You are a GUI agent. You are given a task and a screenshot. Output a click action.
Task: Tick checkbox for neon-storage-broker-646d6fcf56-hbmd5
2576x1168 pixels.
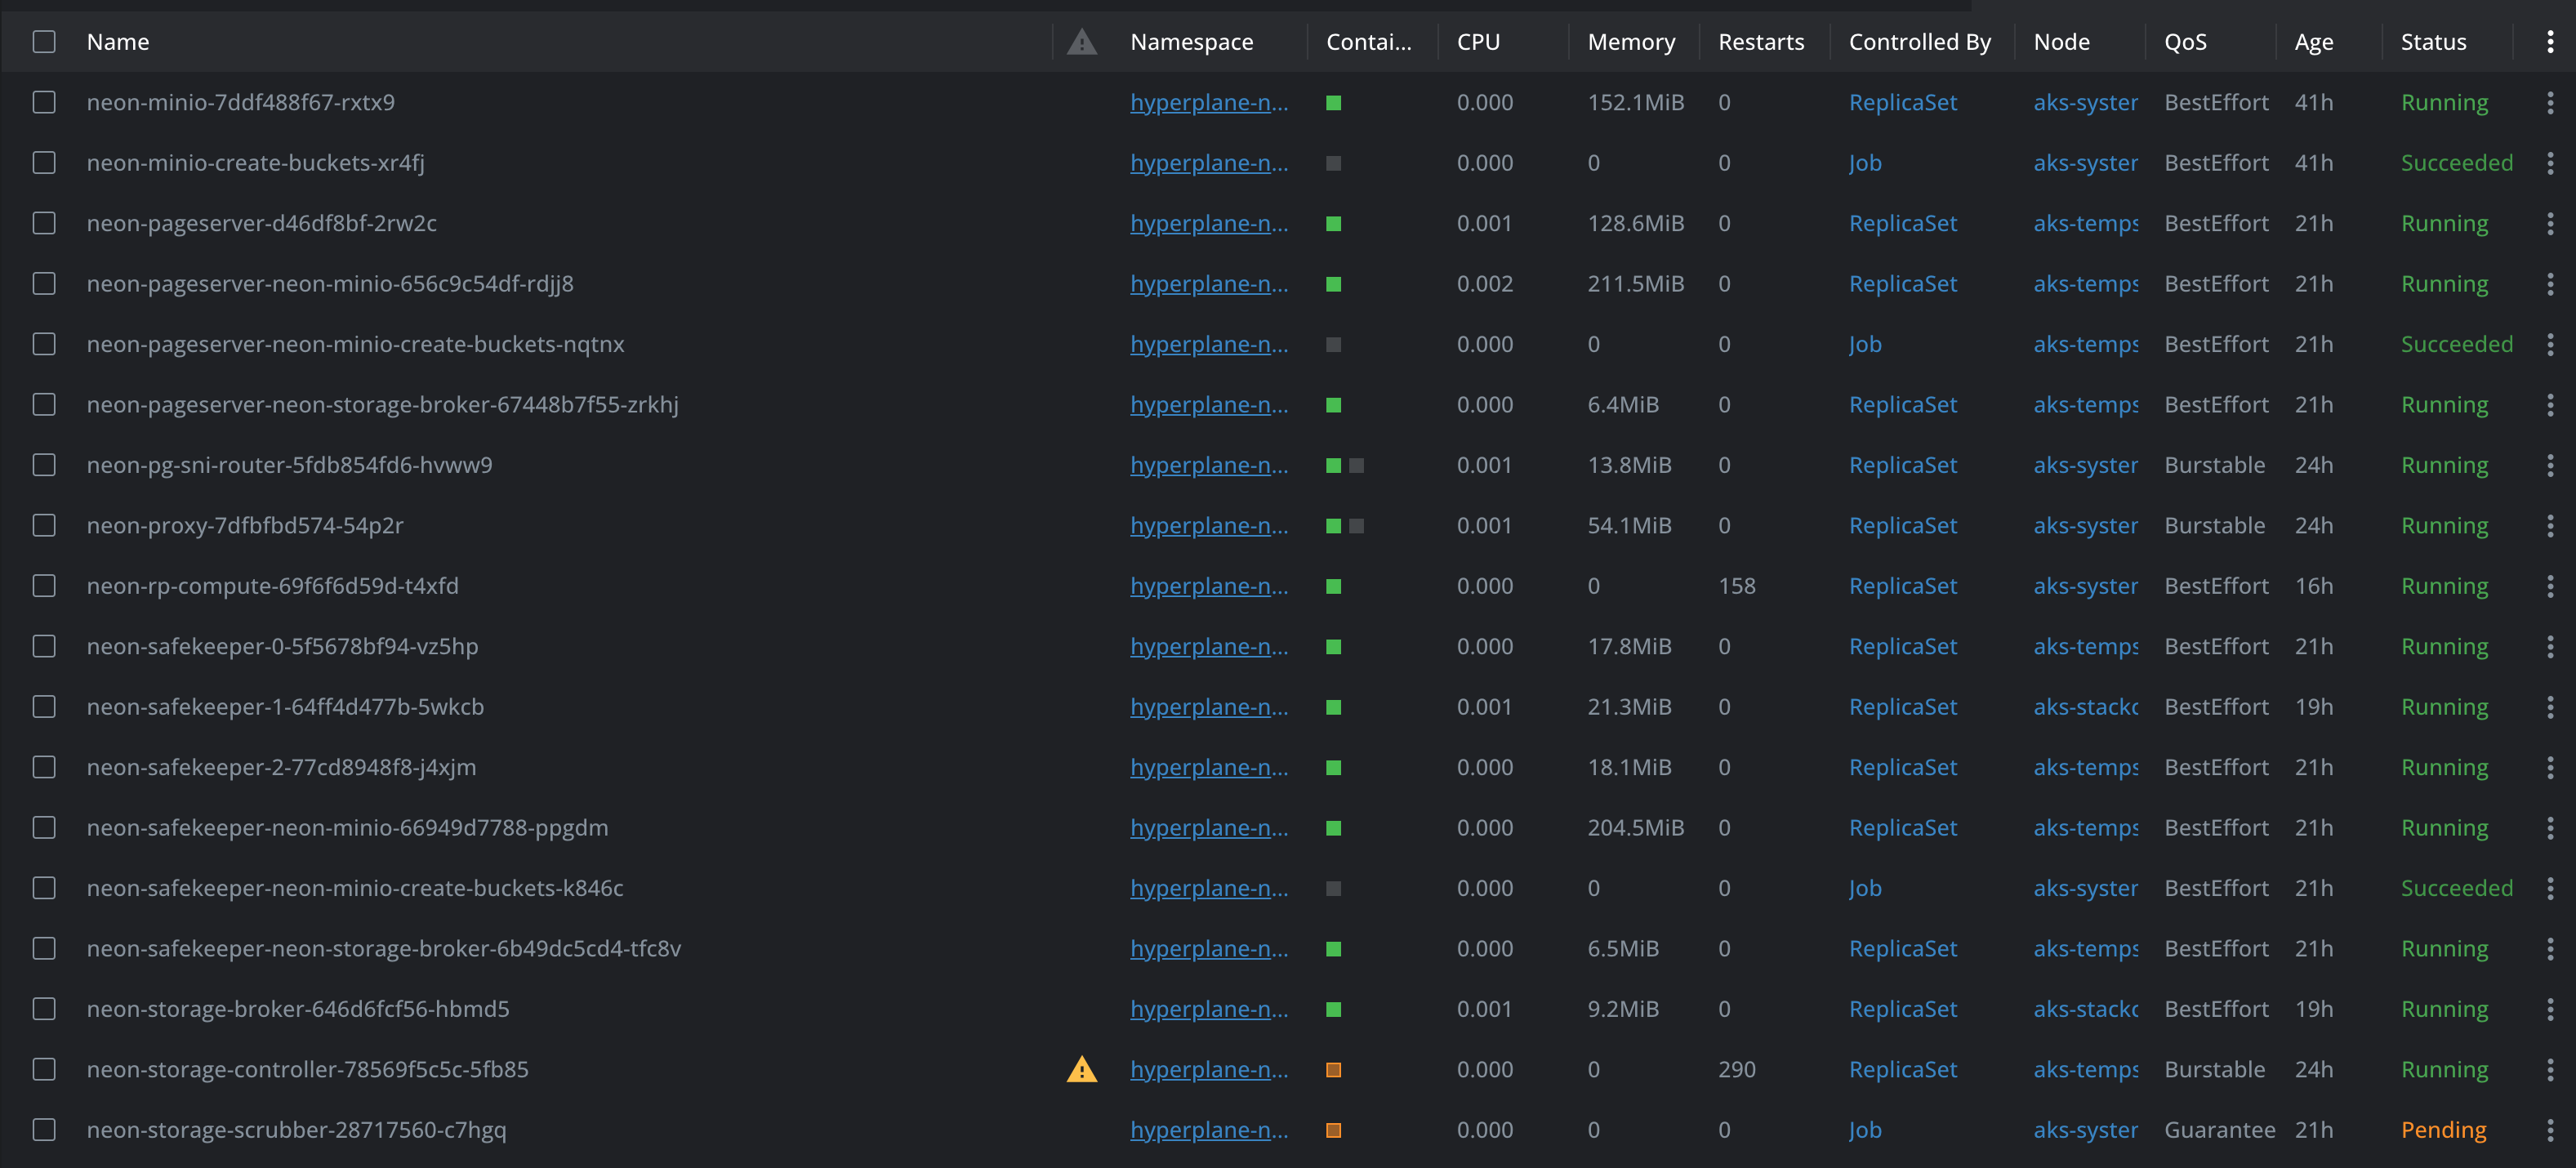click(x=44, y=1009)
